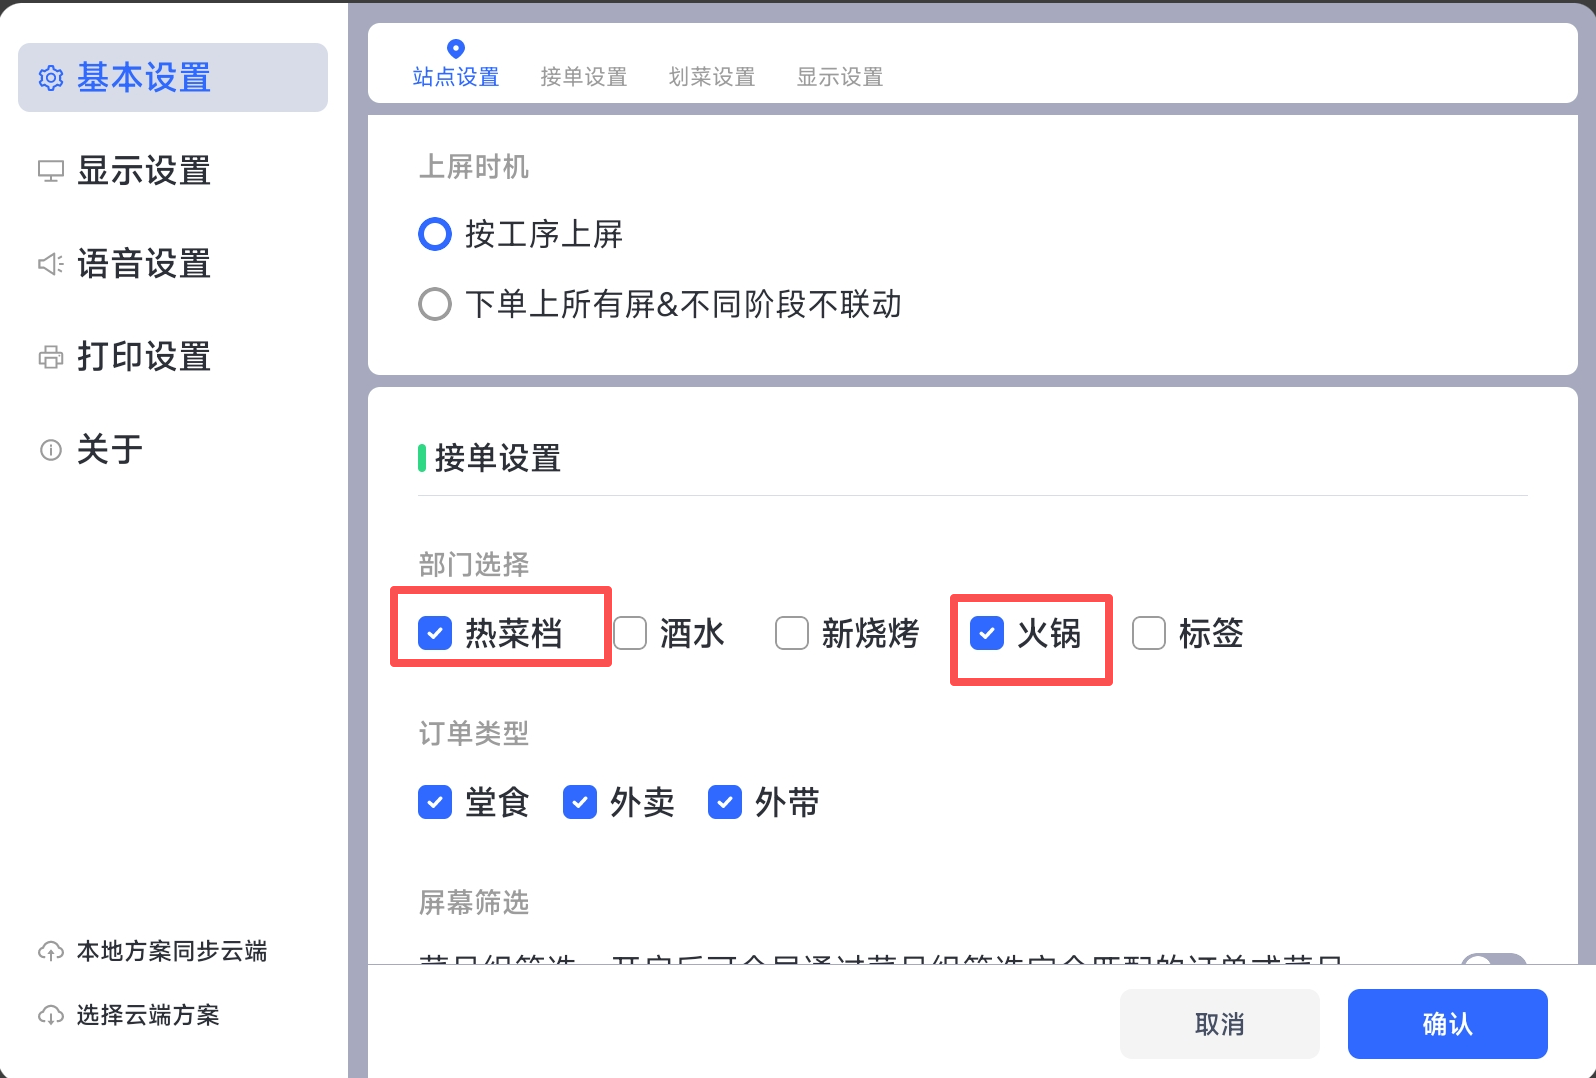Click the cloud upload icon for 本地方案同步云端

pyautogui.click(x=50, y=951)
